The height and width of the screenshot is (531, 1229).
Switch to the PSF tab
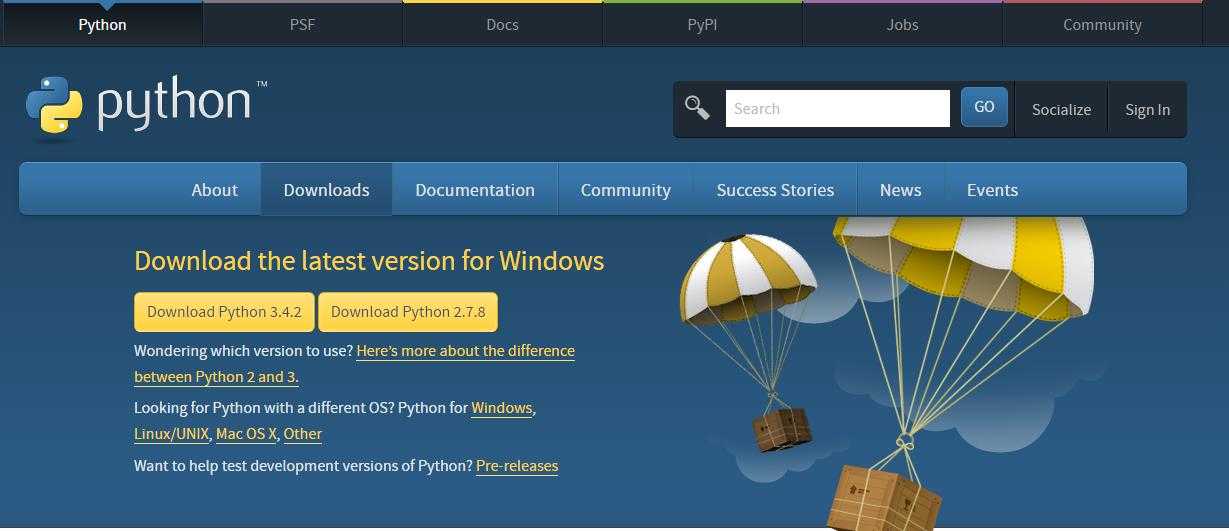pos(302,24)
